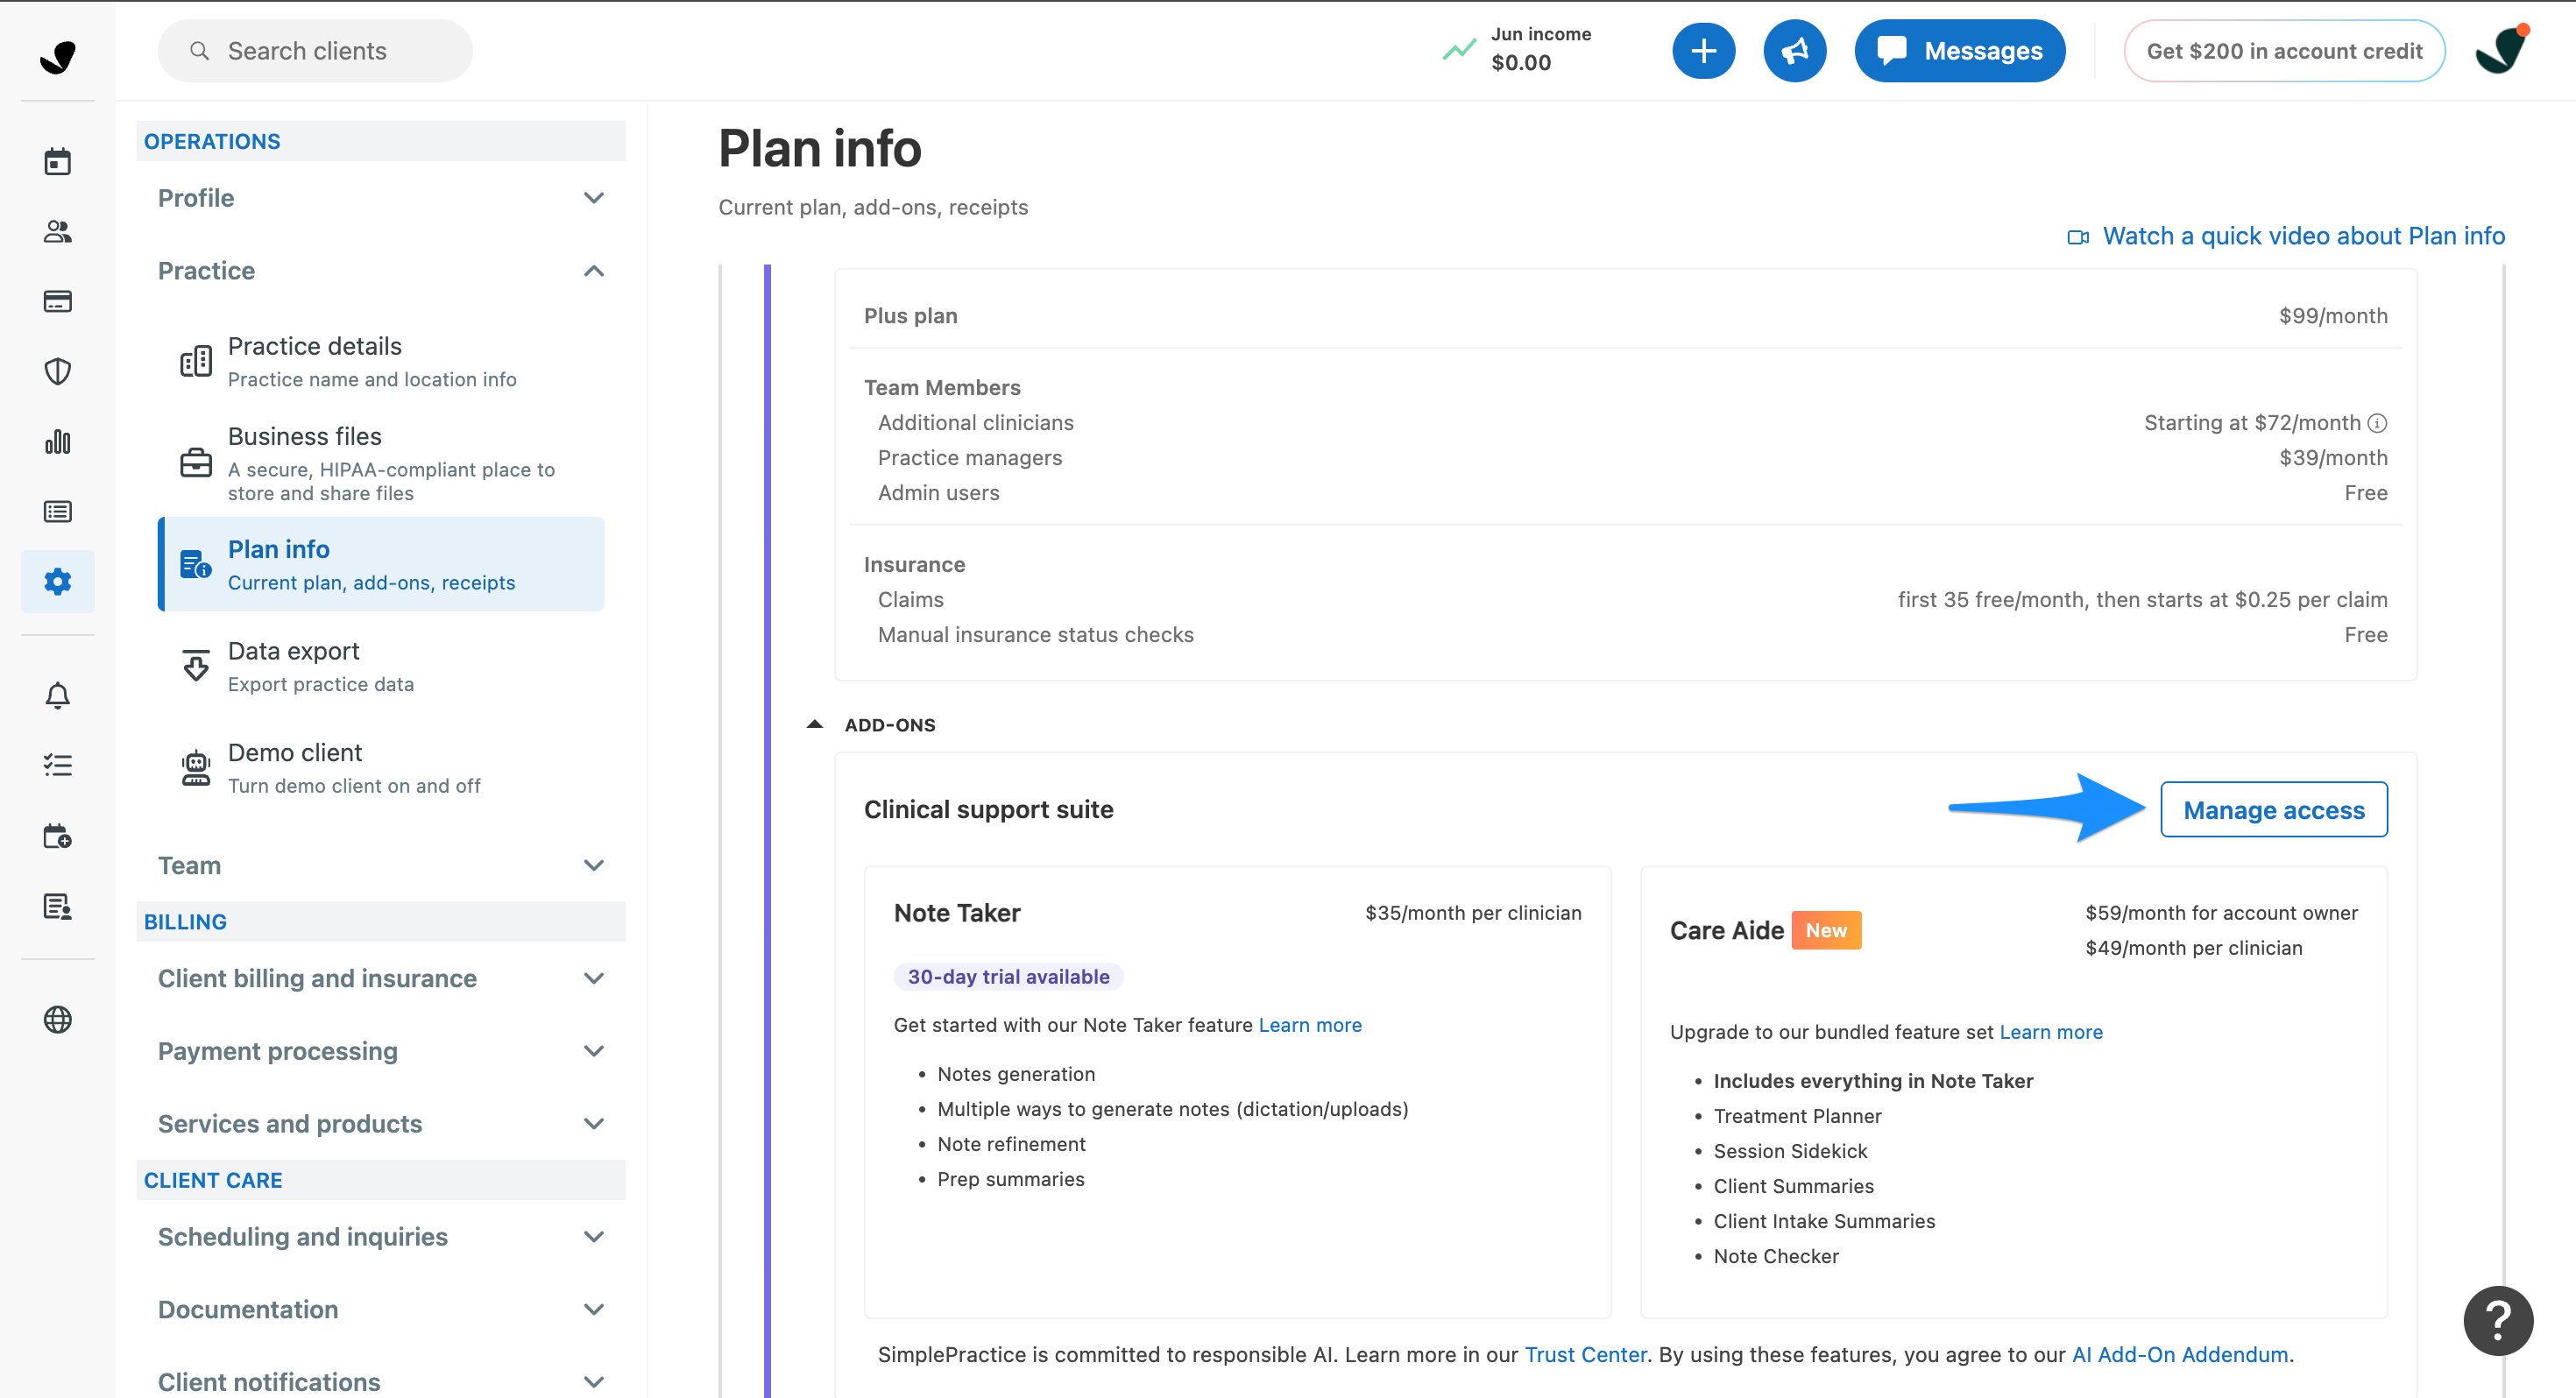This screenshot has height=1398, width=2576.
Task: Click the OPERATIONS section header
Action: 380,141
